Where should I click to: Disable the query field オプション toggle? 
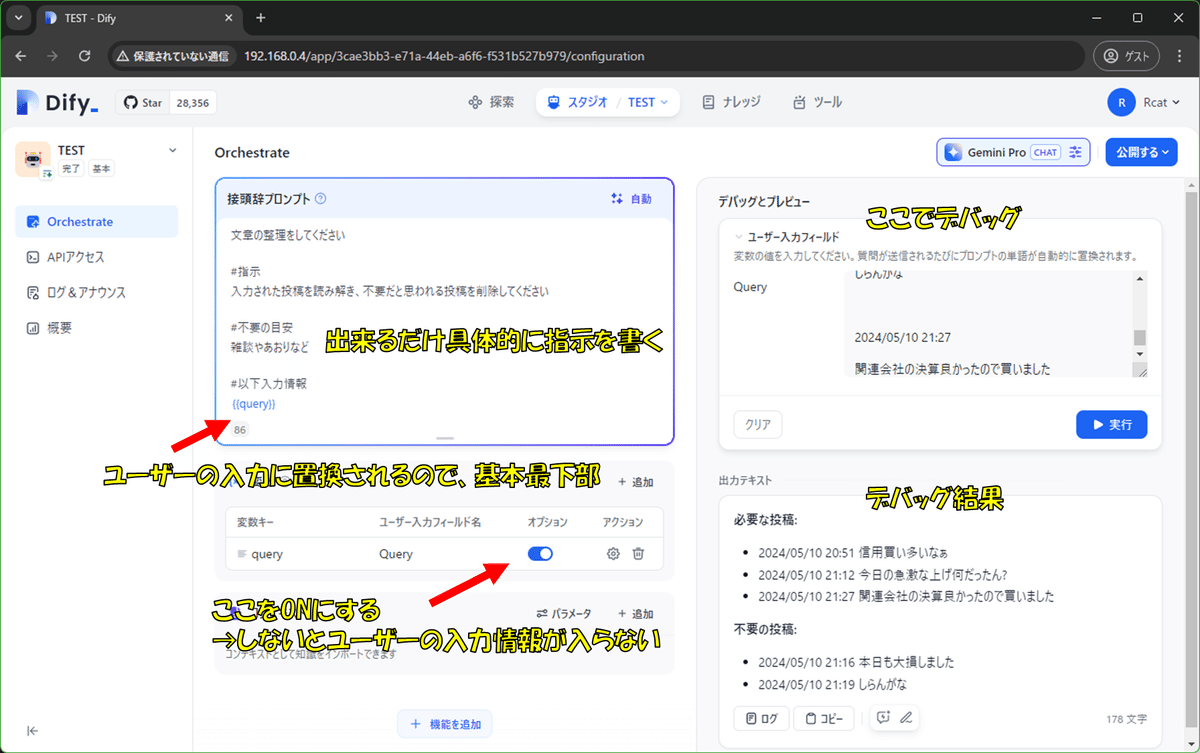coord(540,553)
